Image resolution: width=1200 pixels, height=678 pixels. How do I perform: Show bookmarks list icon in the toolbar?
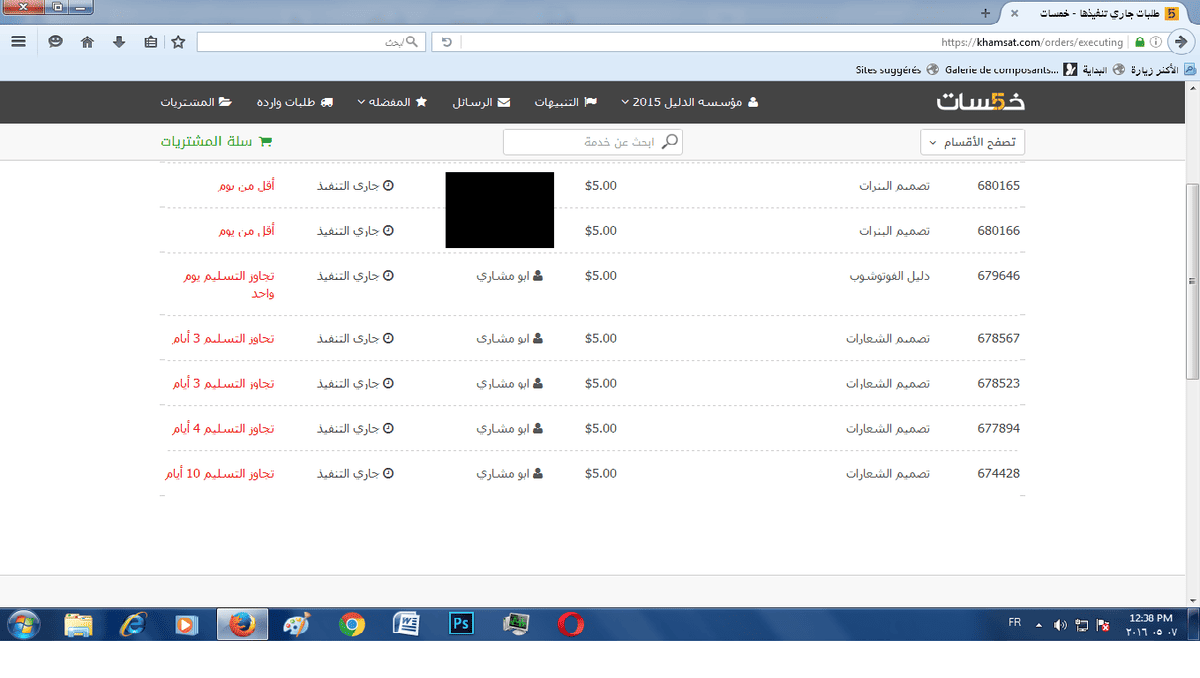pyautogui.click(x=150, y=42)
